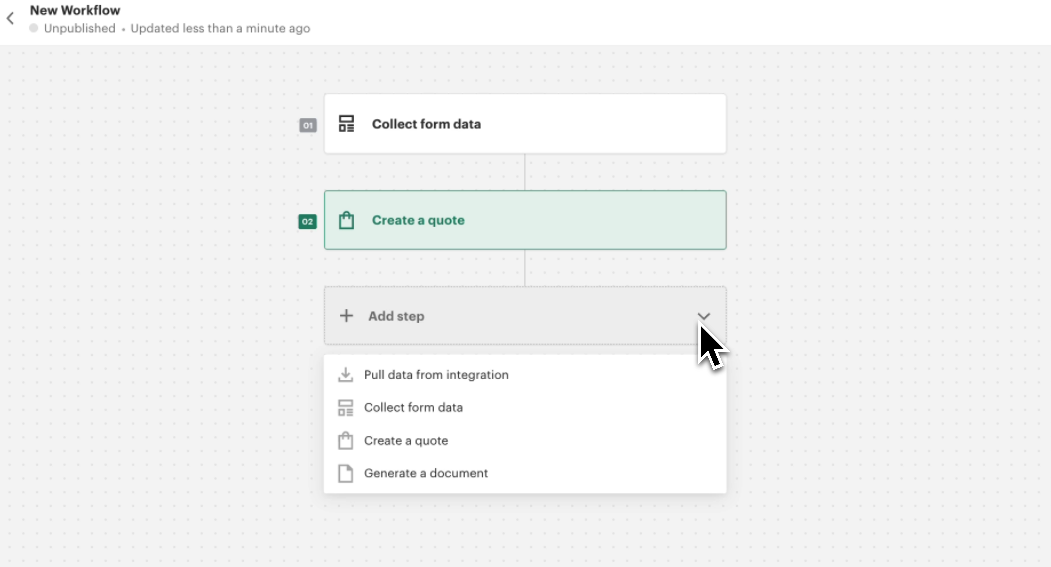Click the grey Unpublished status dot
The image size is (1051, 567).
click(x=34, y=28)
